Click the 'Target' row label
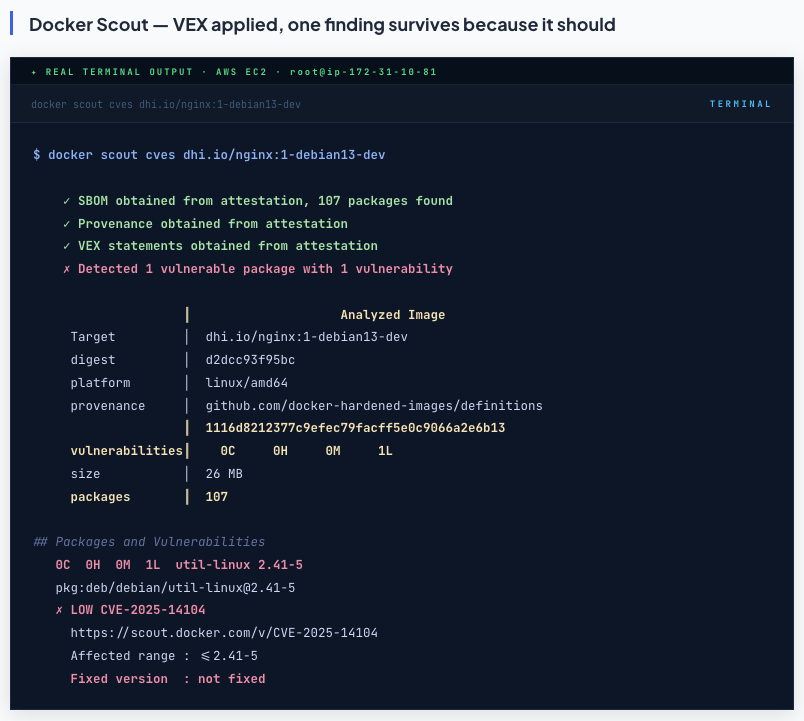Viewport: 804px width, 721px height. click(93, 337)
